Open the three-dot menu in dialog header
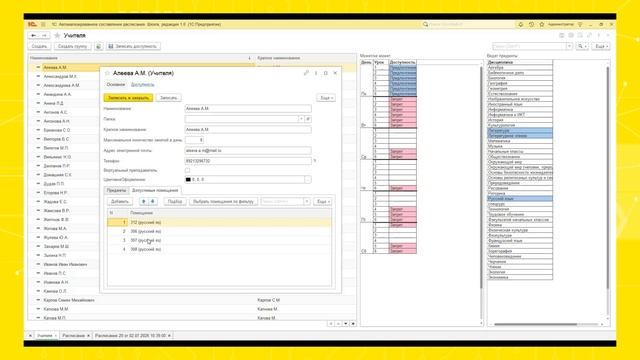 [x=316, y=73]
